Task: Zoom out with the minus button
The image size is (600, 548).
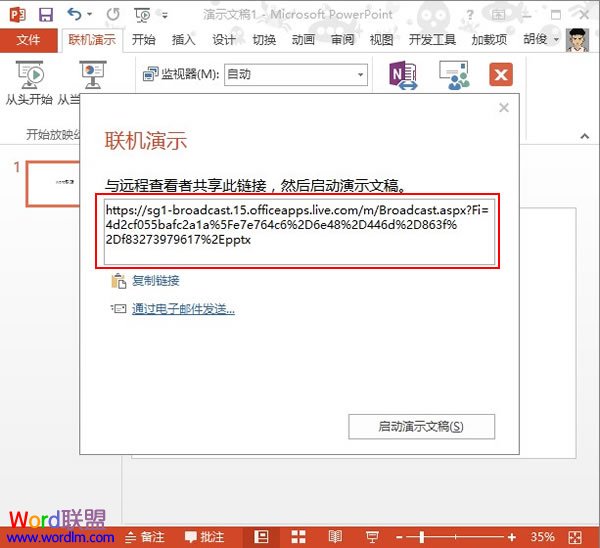Action: click(x=399, y=537)
